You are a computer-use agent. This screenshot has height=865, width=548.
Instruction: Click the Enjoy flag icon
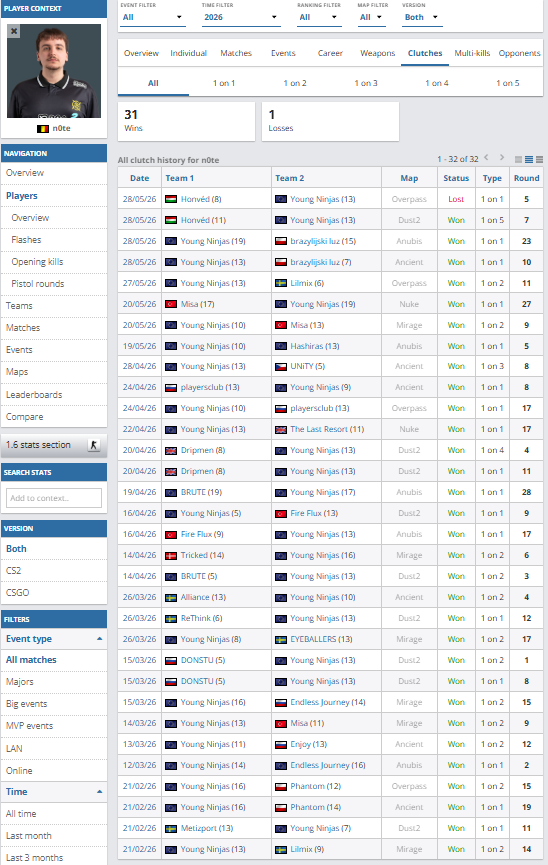281,744
